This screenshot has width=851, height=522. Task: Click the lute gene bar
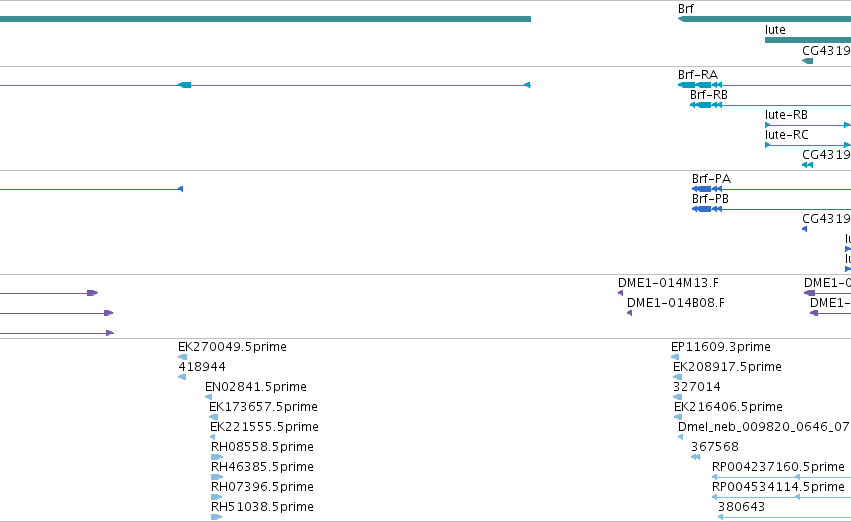(x=808, y=40)
